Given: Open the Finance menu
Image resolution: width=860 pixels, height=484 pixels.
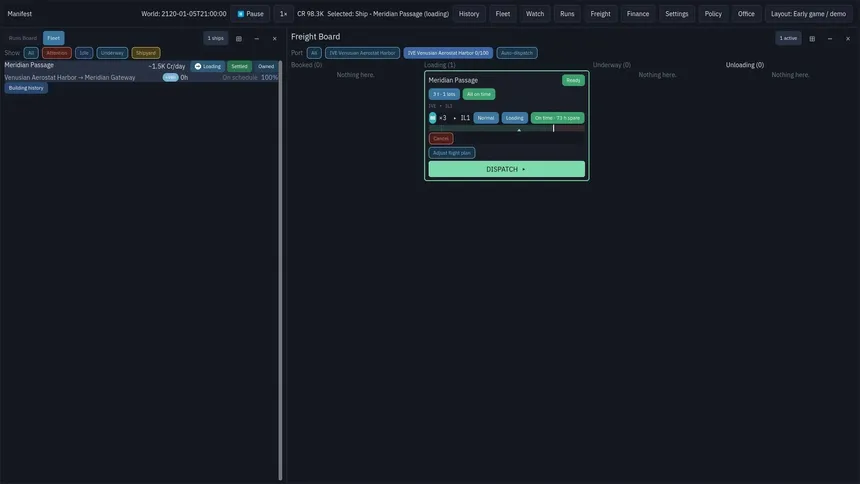Looking at the screenshot, I should click(637, 14).
